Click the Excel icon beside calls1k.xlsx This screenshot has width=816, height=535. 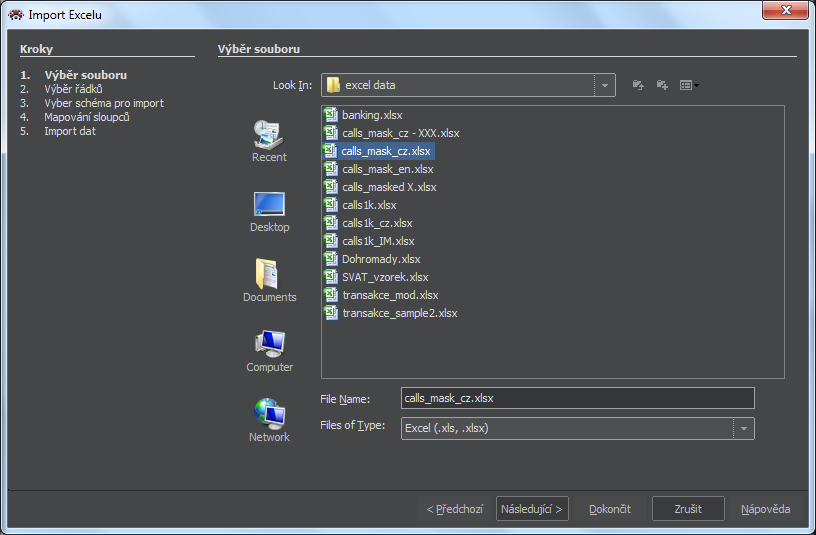tap(330, 205)
